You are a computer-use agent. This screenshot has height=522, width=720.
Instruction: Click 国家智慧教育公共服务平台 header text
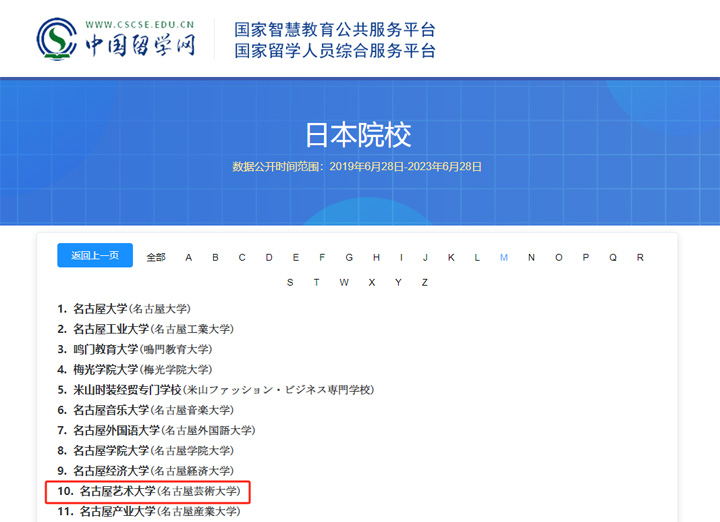(x=335, y=30)
